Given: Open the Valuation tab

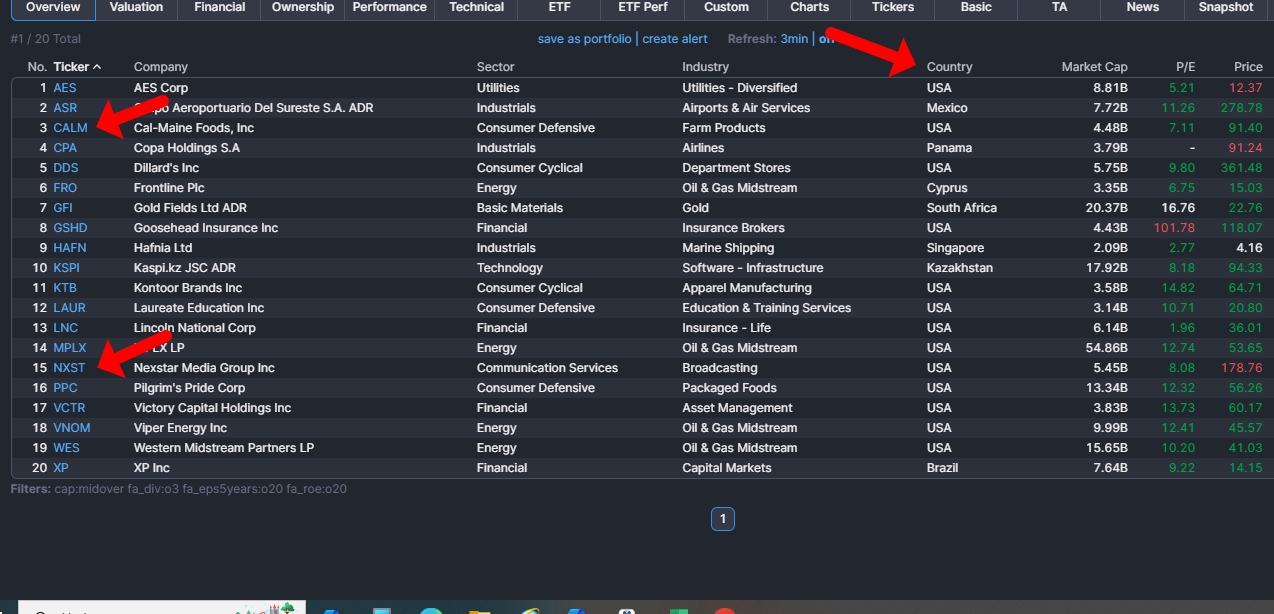Looking at the screenshot, I should [x=137, y=8].
